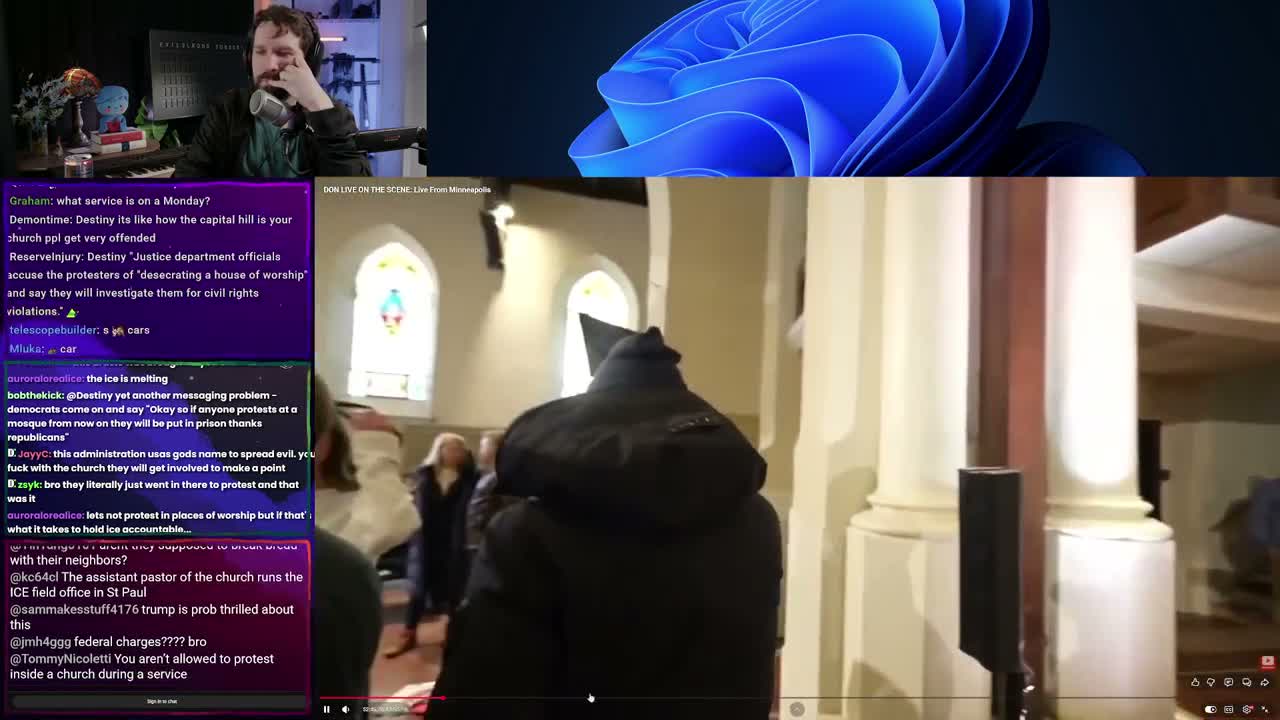Click username @kc64cl in chat

click(34, 577)
